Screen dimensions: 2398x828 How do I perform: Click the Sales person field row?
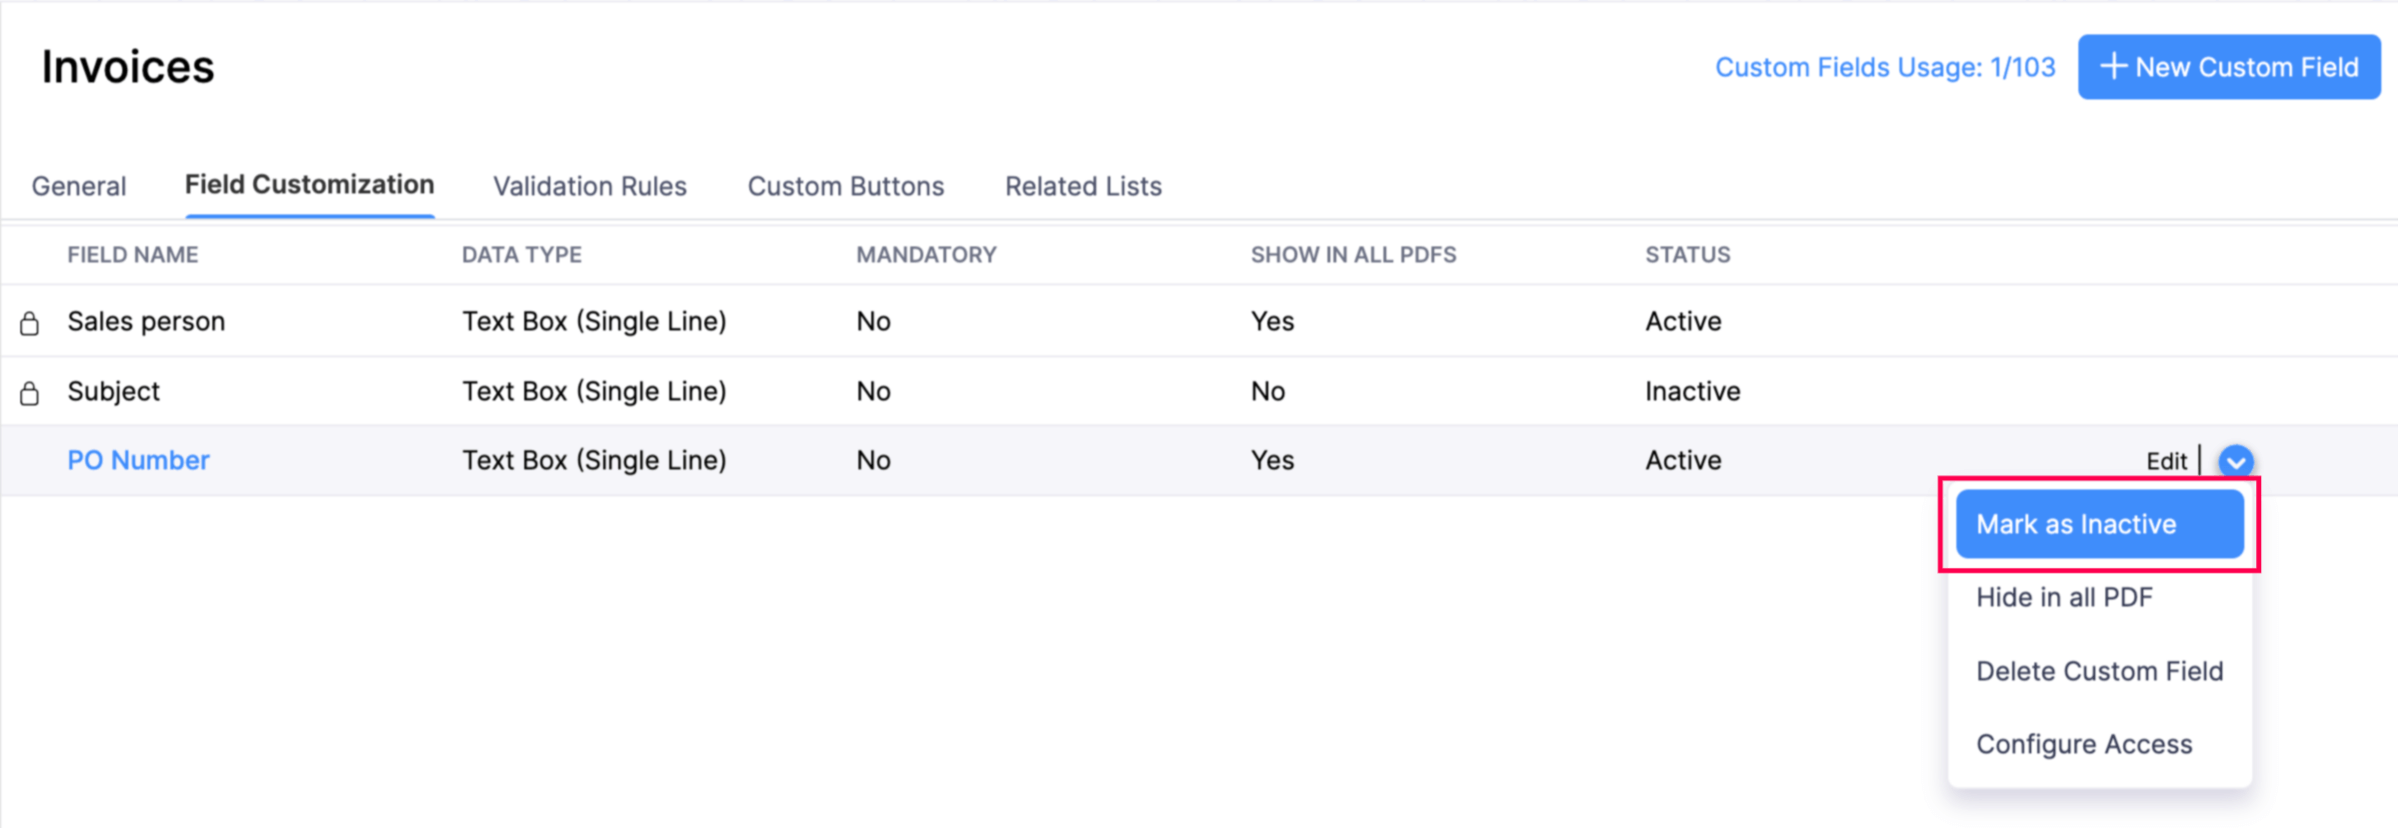[x=146, y=321]
